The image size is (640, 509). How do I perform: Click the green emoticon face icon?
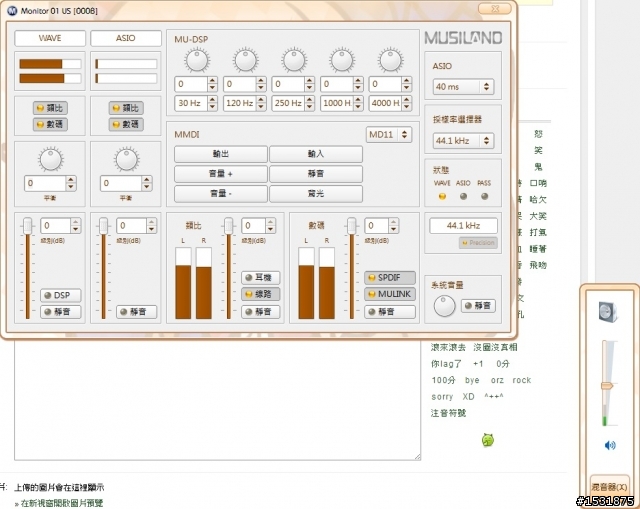click(x=487, y=440)
